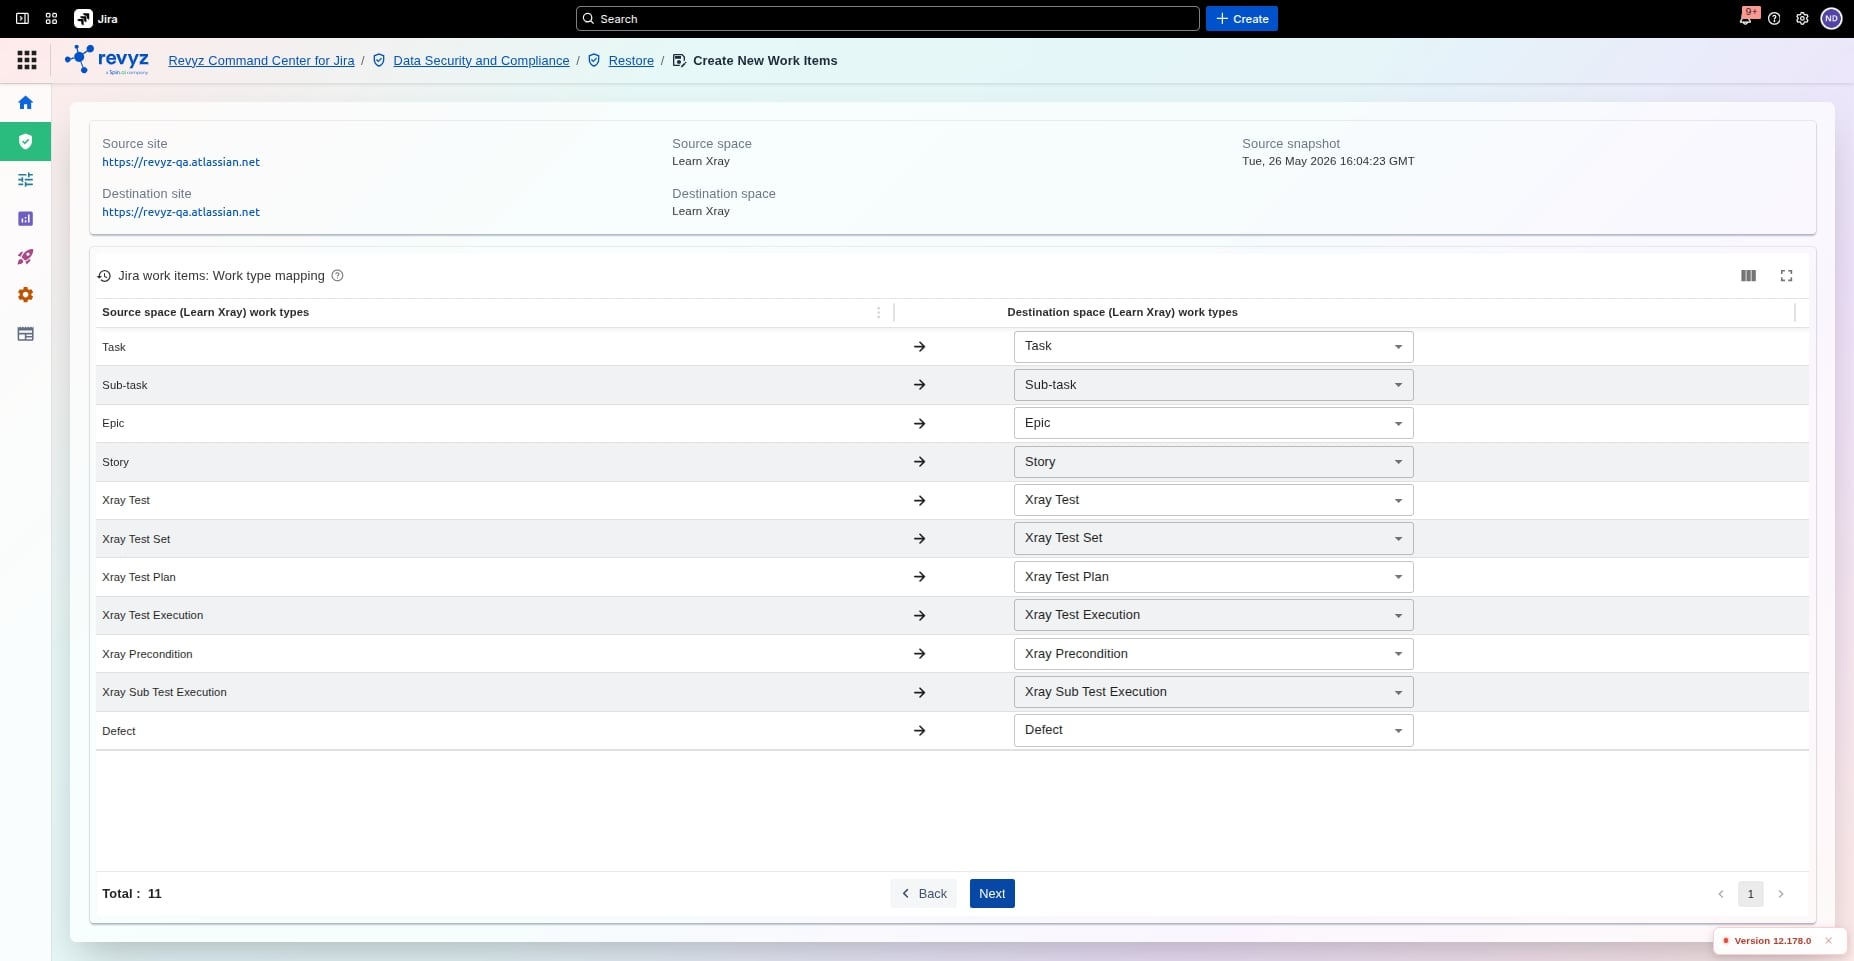Open destination dropdown for Sub-task

pos(1213,385)
